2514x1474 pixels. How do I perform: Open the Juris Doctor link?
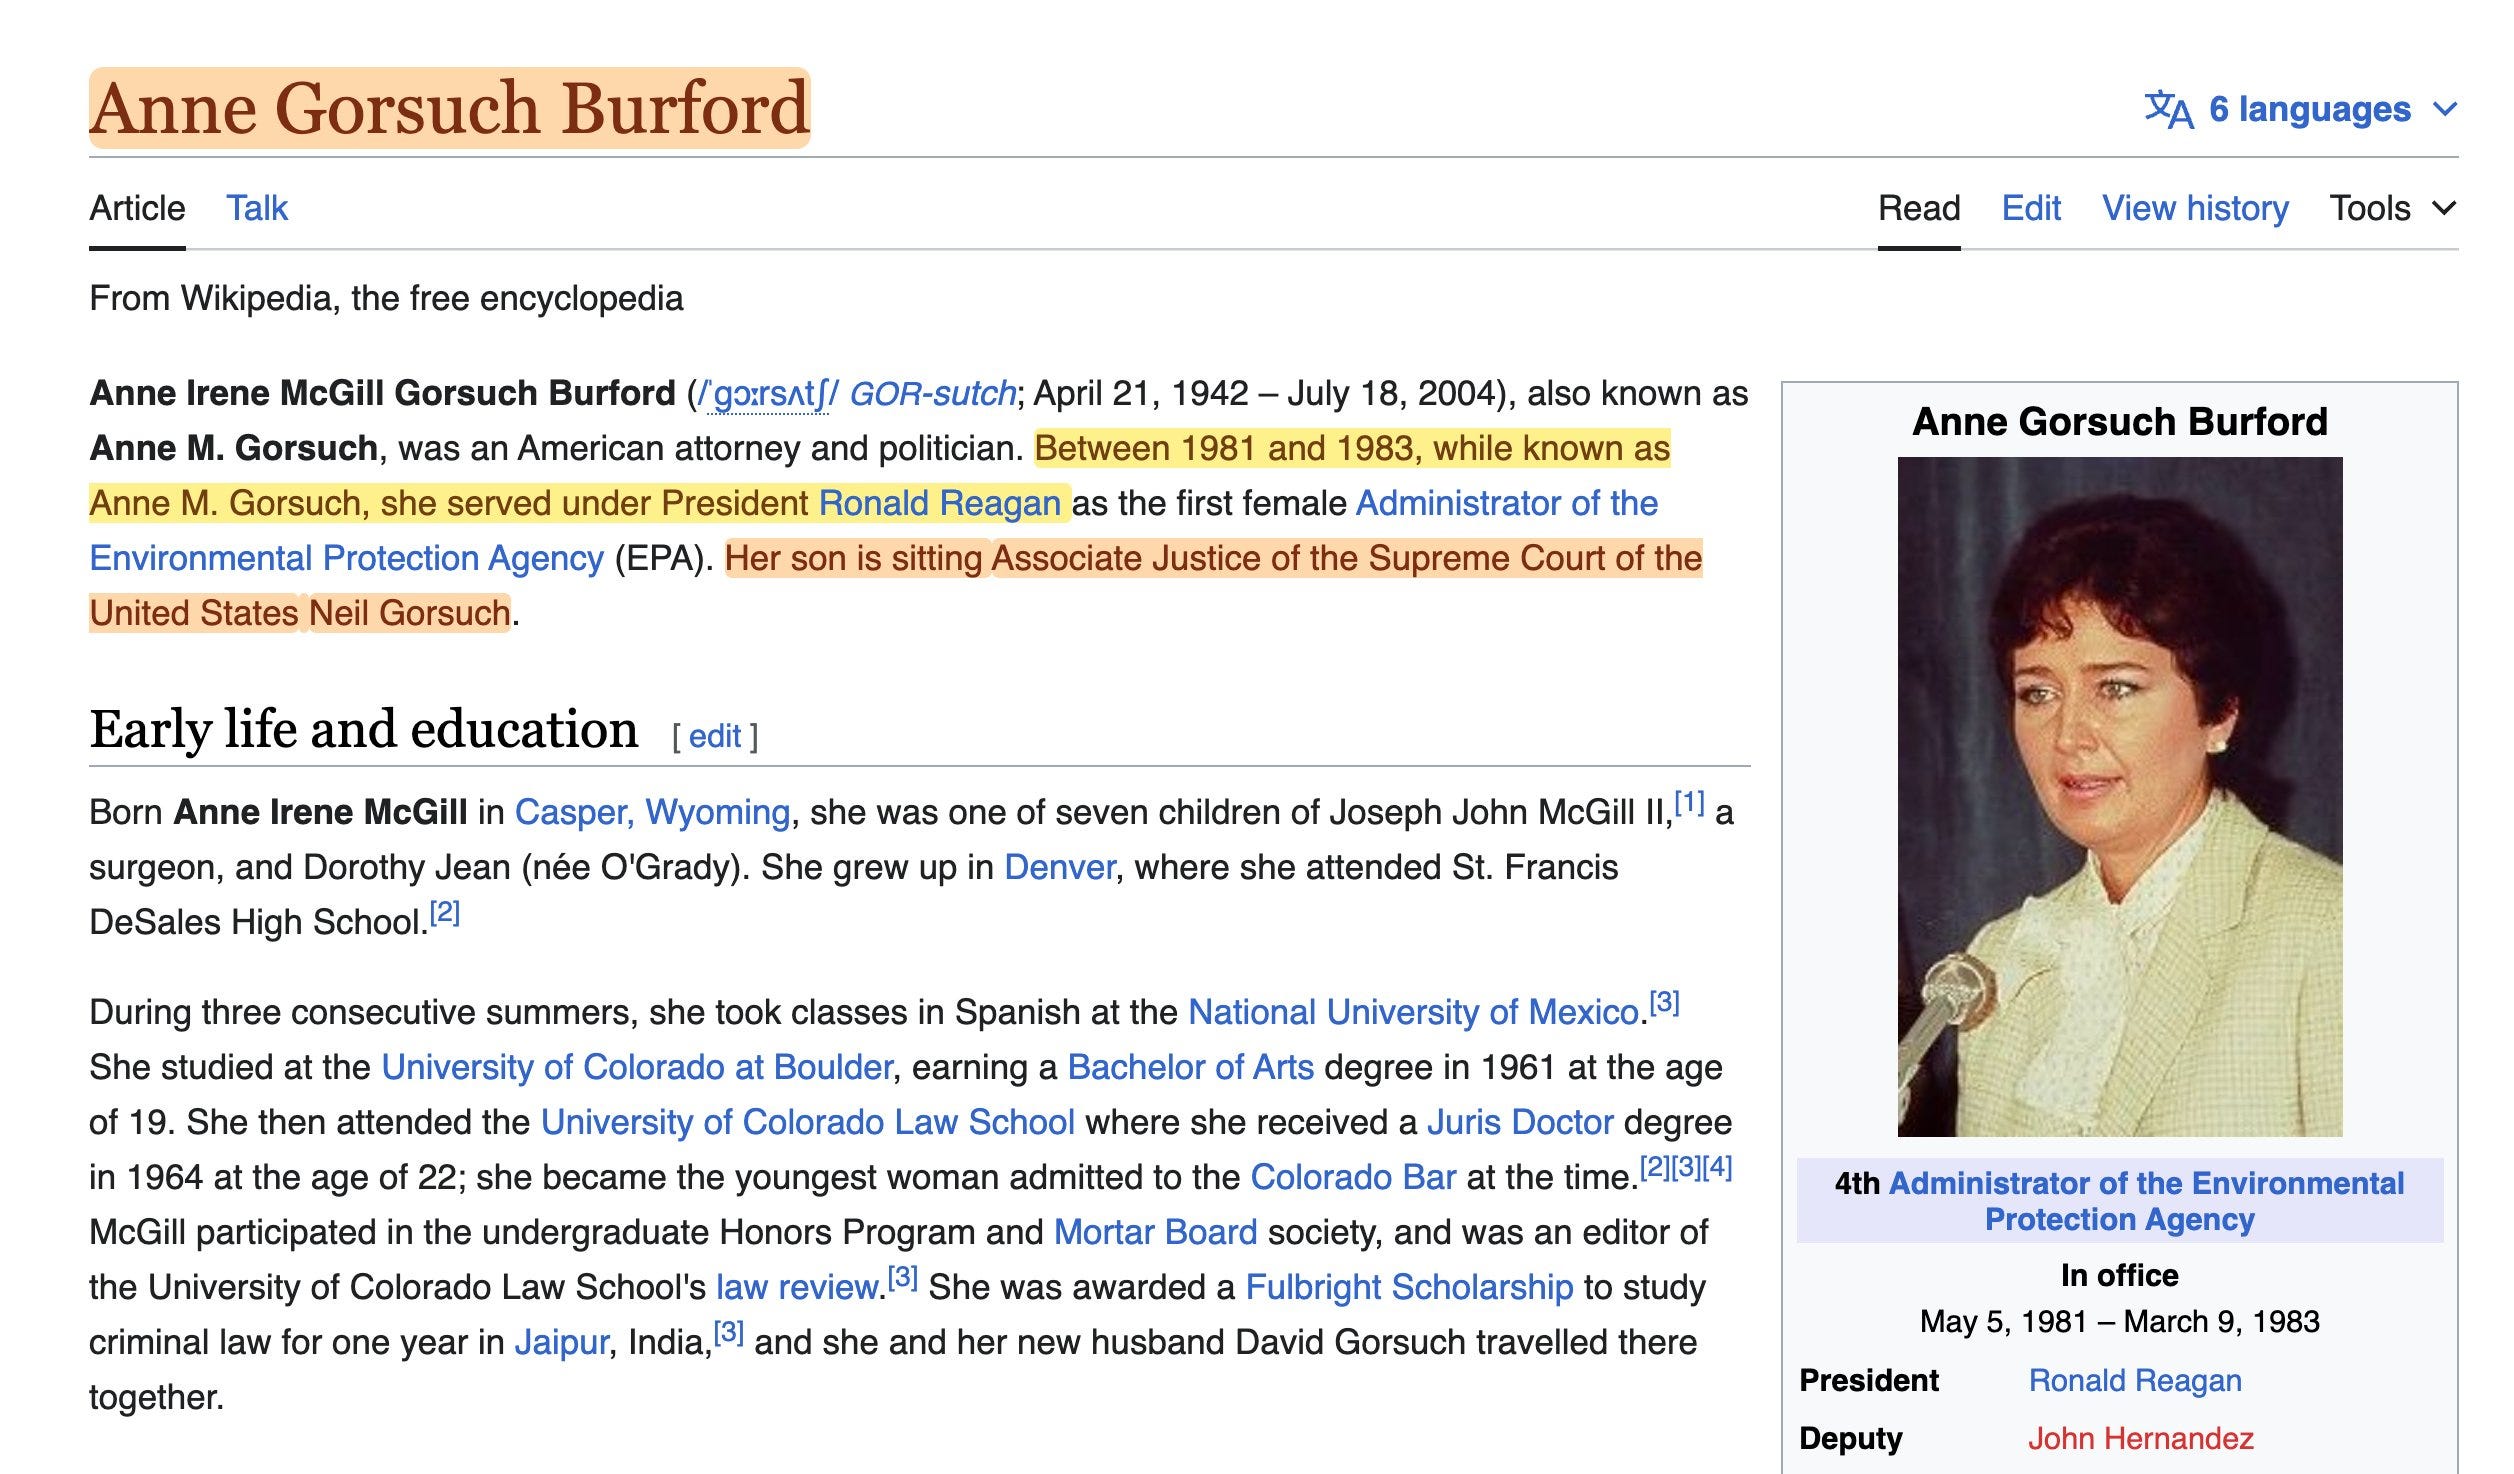coord(1520,1122)
